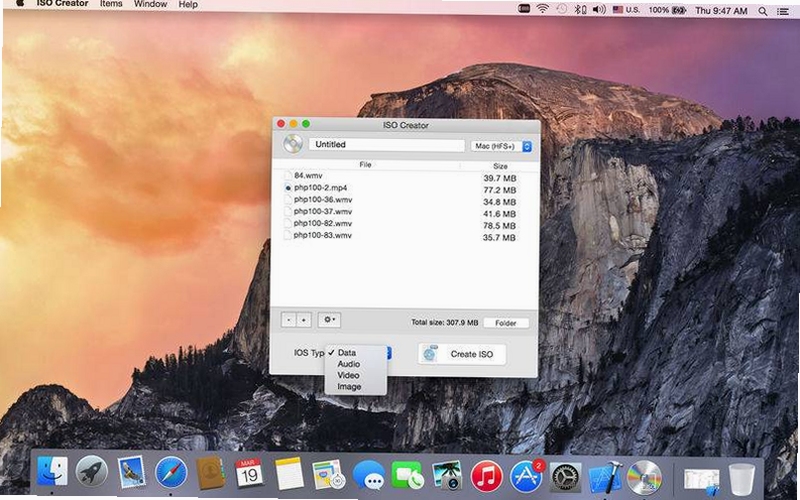Open Xcode hammer icon in dock
The image size is (800, 500).
[605, 476]
